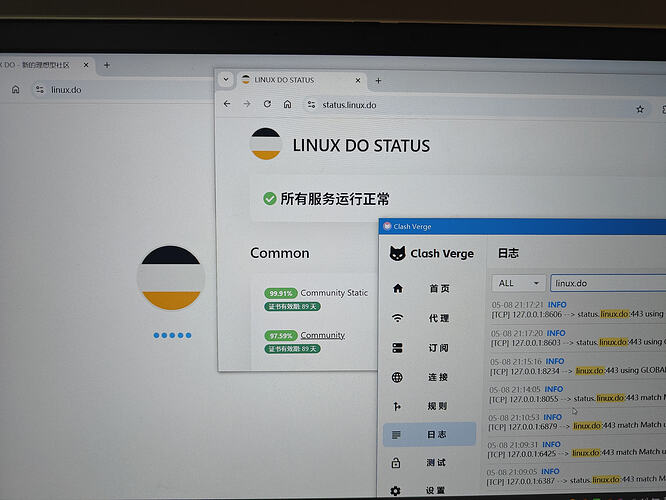Click the 日志 page heading in Clash Verge
The height and width of the screenshot is (500, 666).
coord(508,253)
